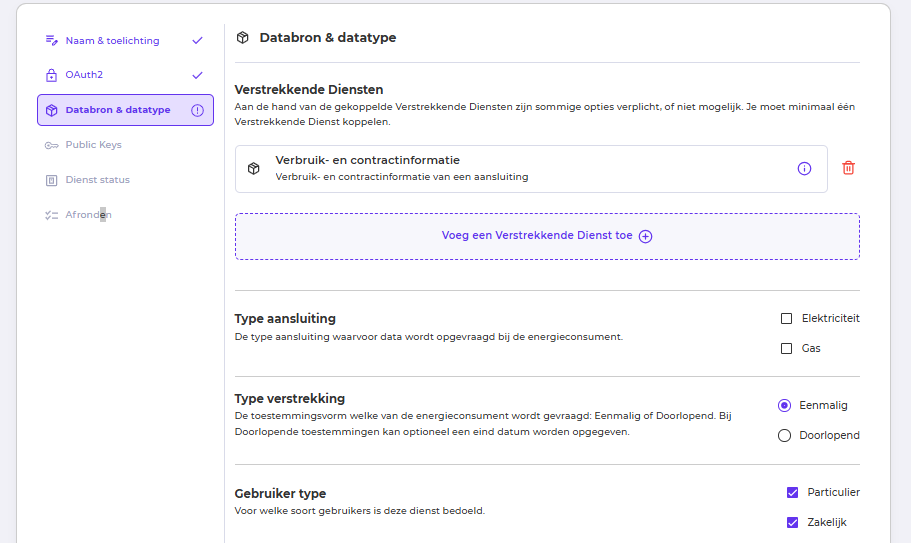
Task: Show info for Verbruik- en contractinformatie
Action: tap(804, 168)
